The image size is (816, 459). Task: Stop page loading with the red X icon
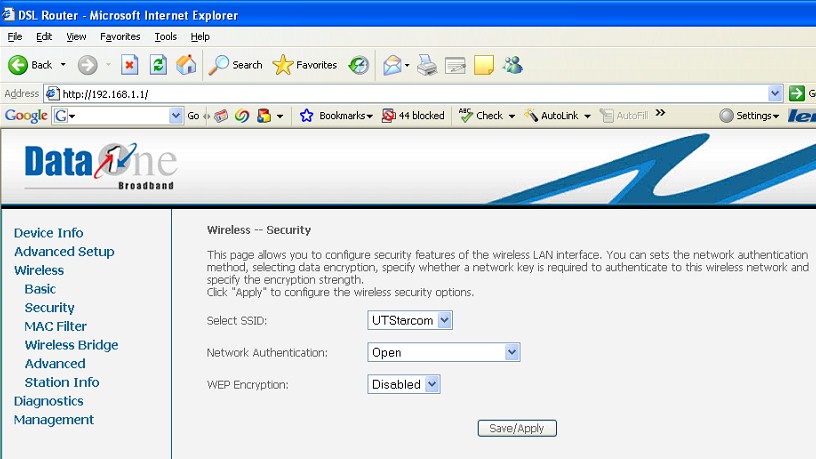130,65
